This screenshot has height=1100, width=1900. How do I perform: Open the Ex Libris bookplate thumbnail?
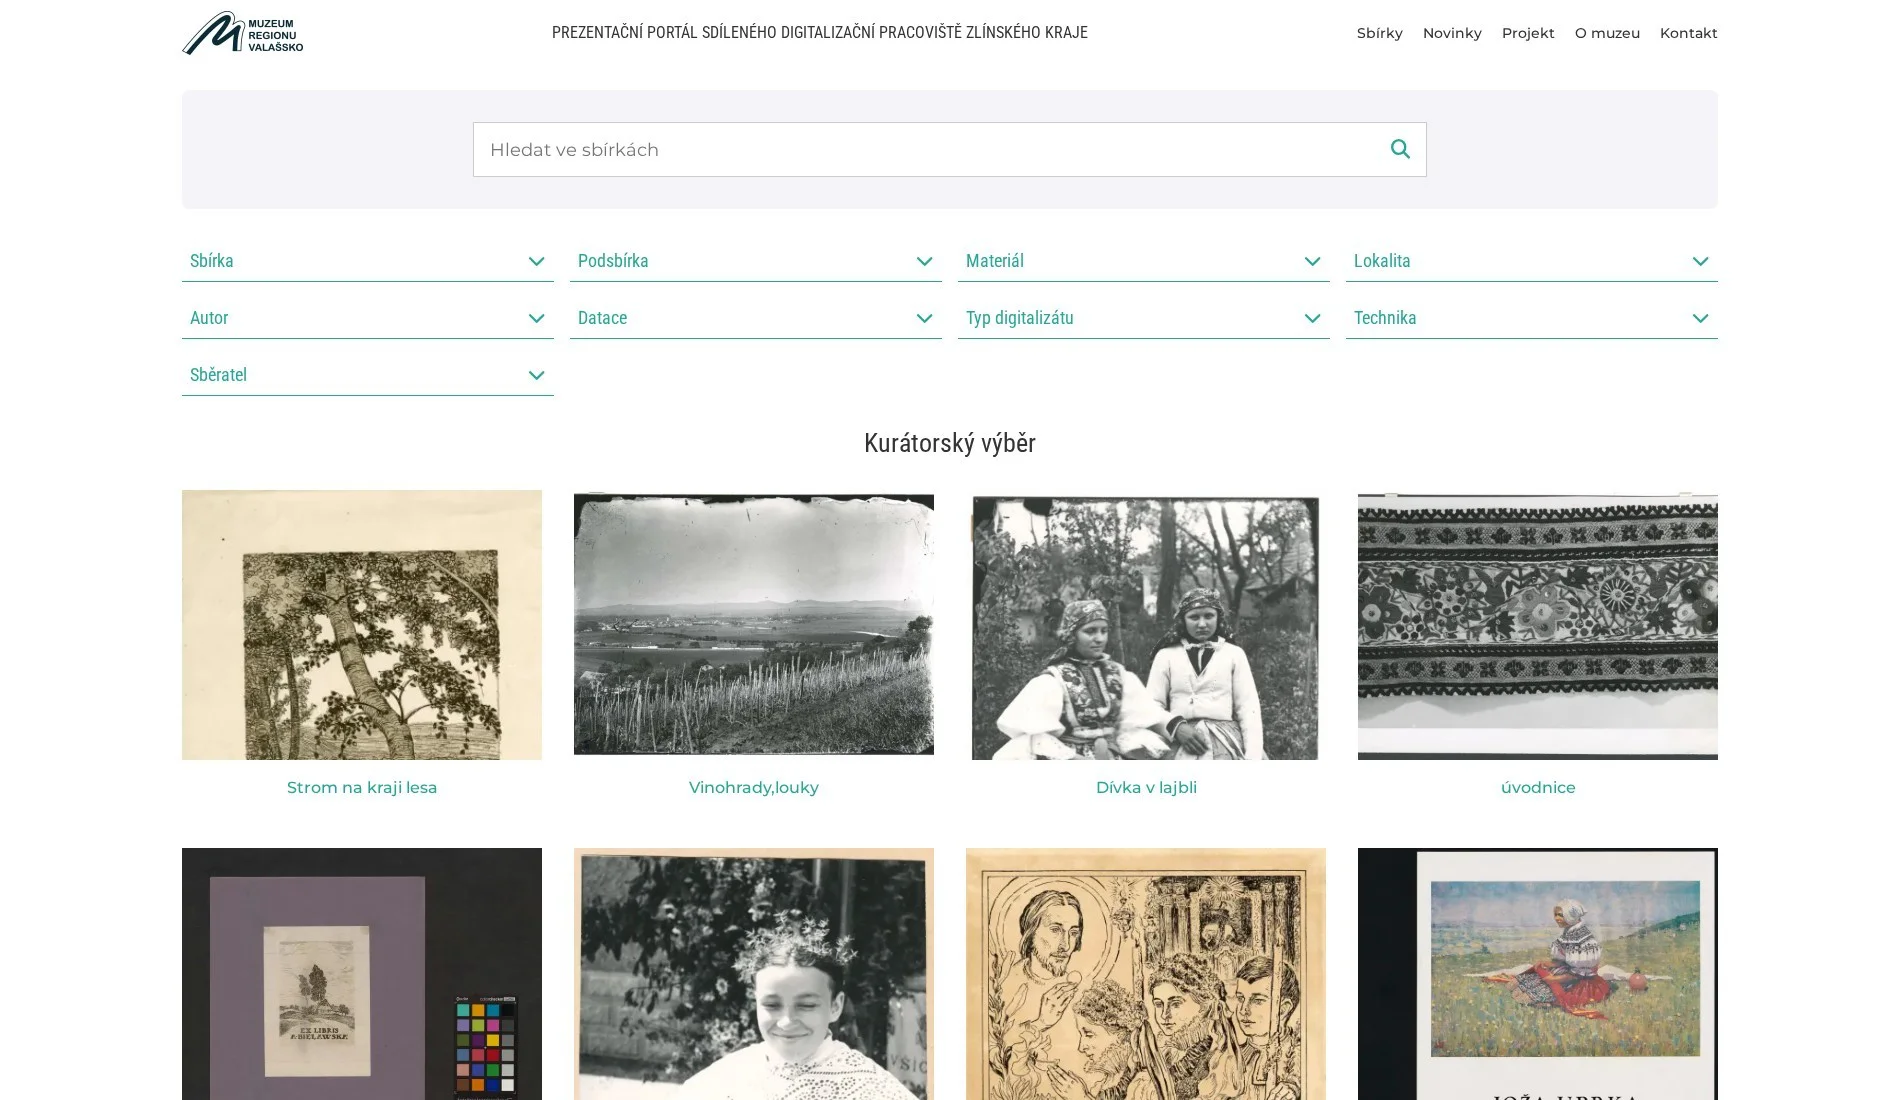point(362,974)
